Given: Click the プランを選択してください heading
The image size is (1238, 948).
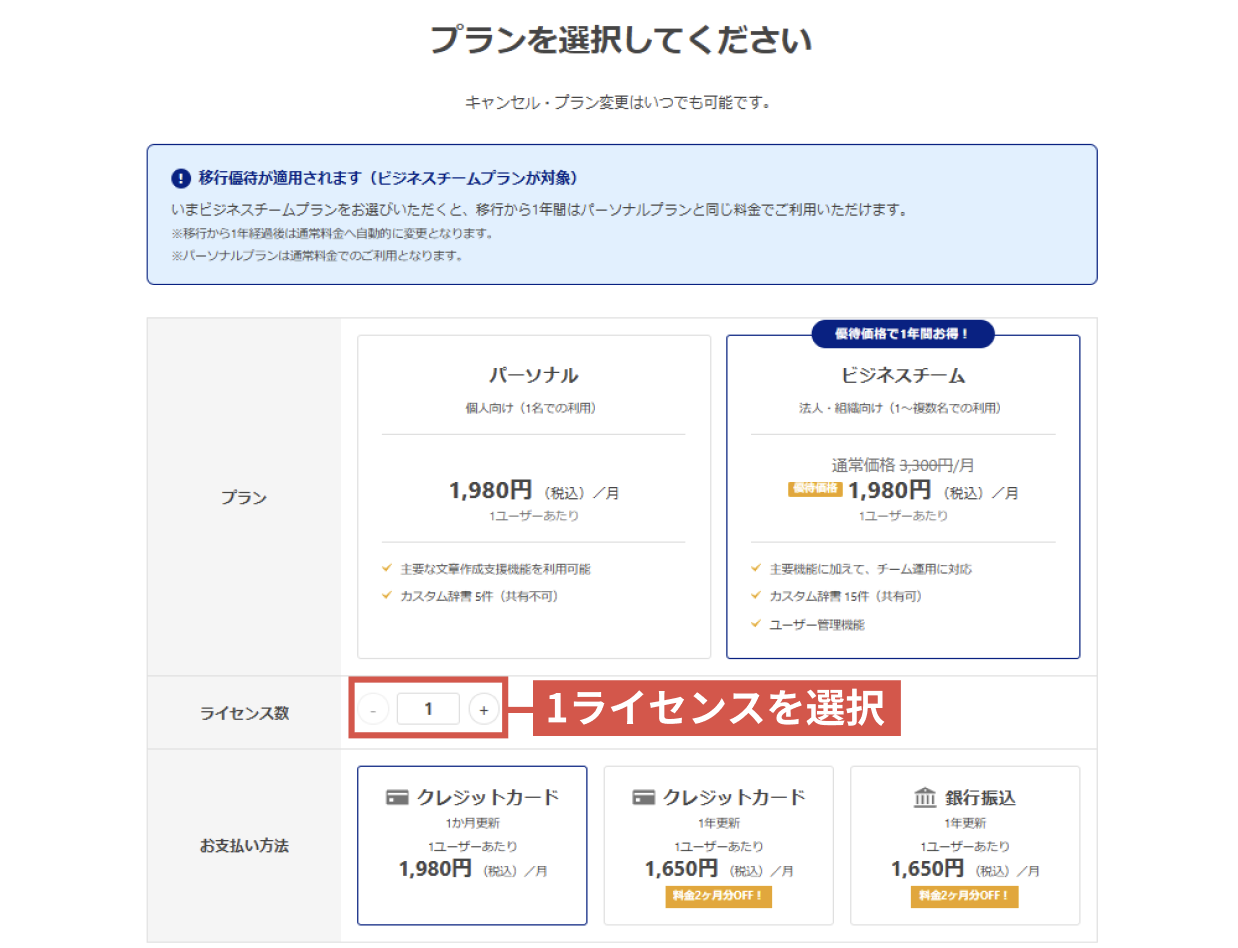Looking at the screenshot, I should (620, 40).
